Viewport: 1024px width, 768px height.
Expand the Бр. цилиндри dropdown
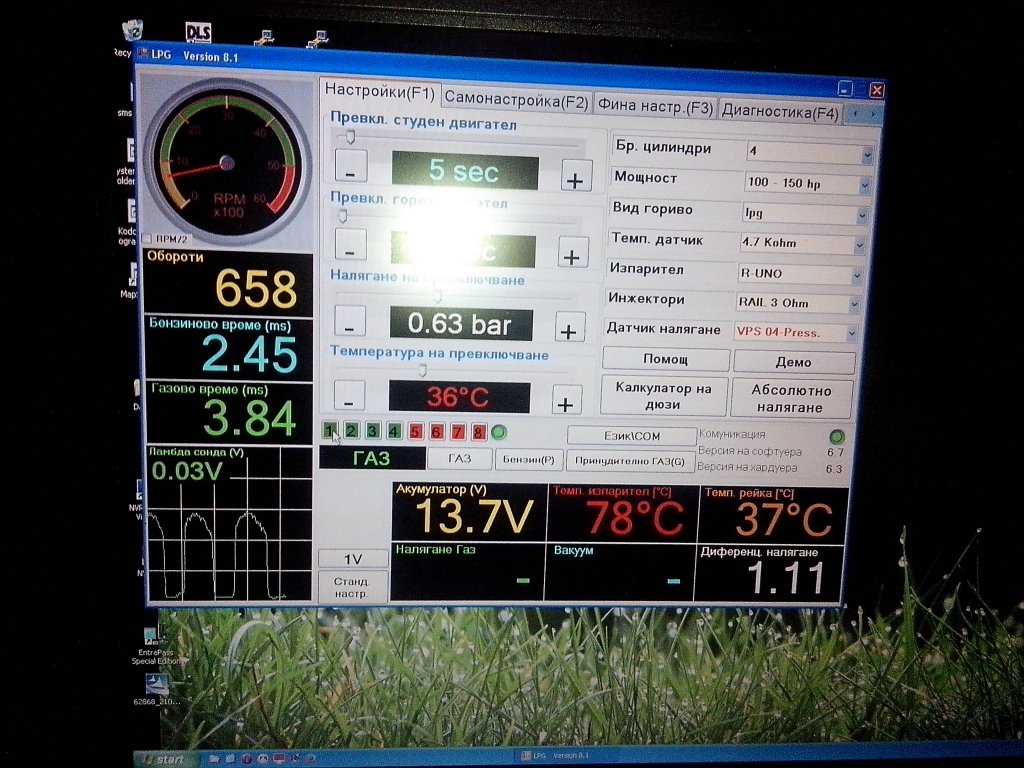pos(867,155)
